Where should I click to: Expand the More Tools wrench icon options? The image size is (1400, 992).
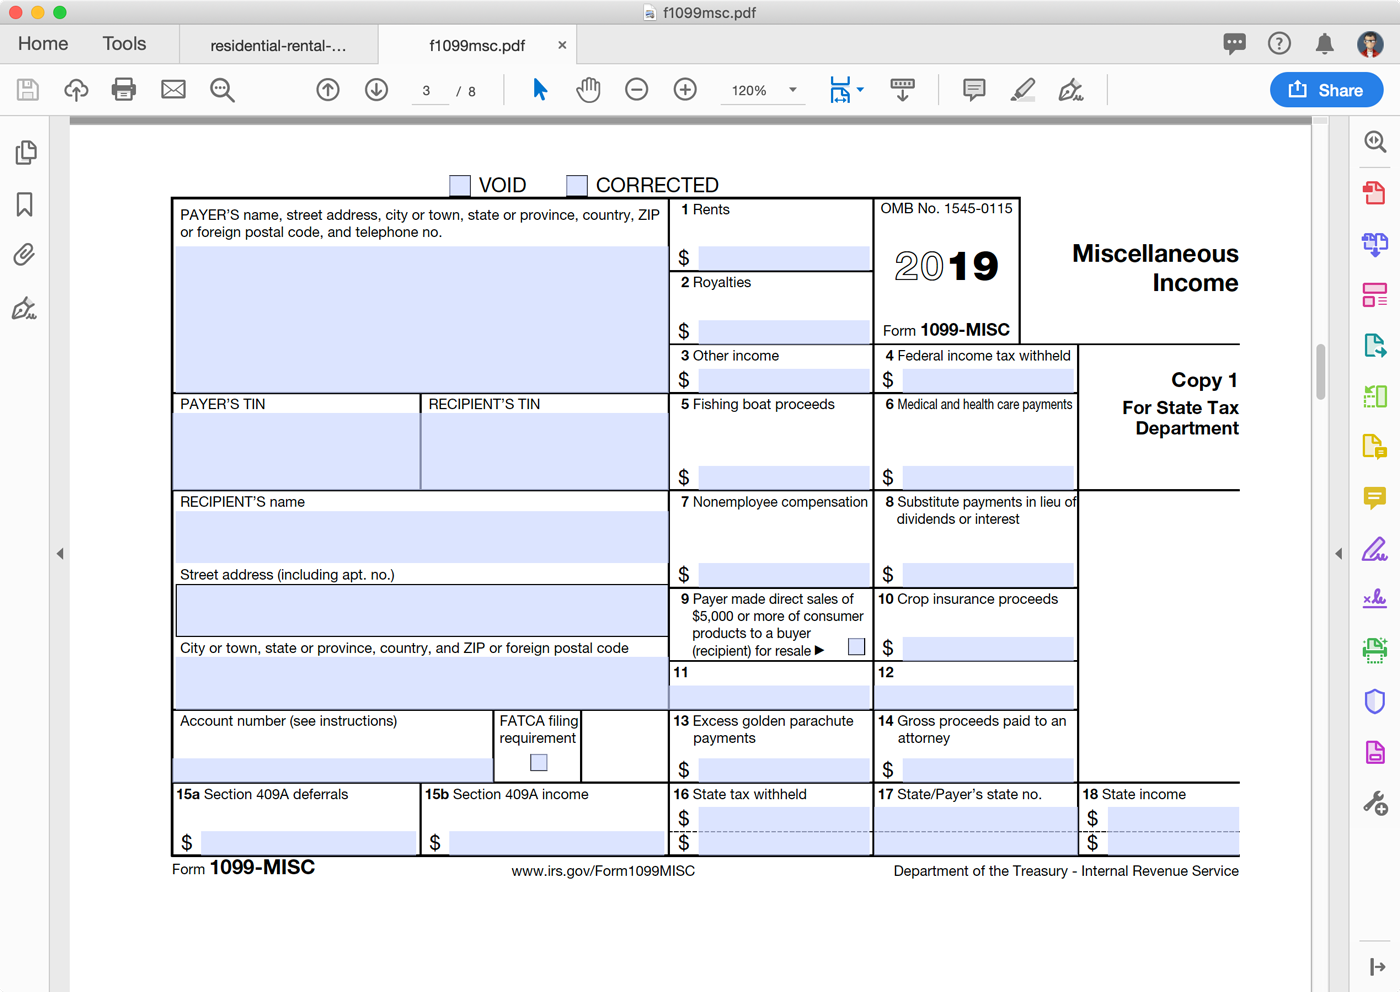coord(1374,800)
